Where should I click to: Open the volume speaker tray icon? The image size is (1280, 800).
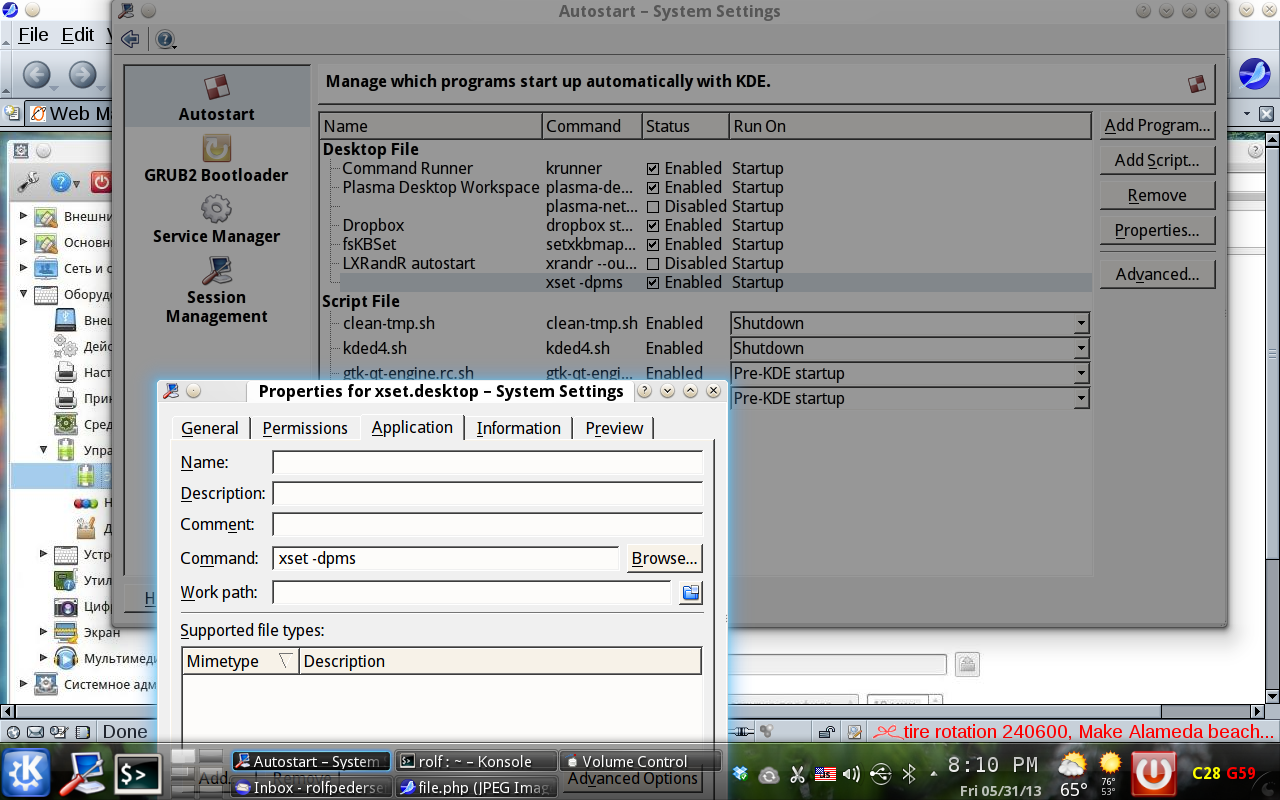(x=851, y=773)
